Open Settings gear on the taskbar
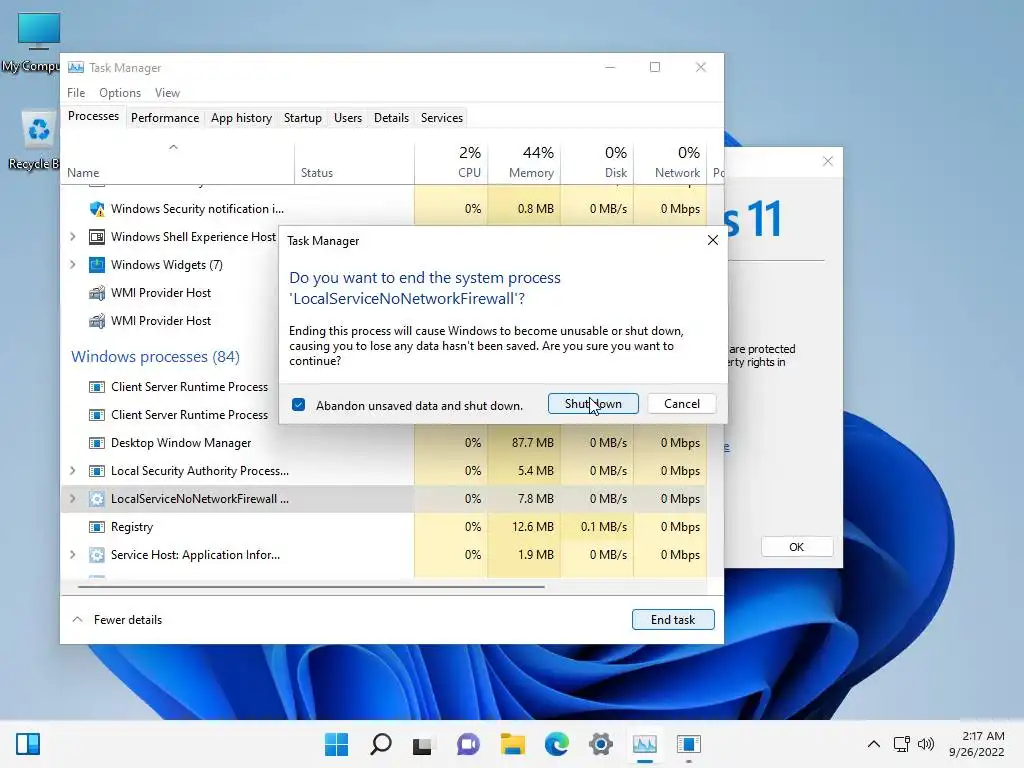Image resolution: width=1024 pixels, height=768 pixels. tap(601, 744)
